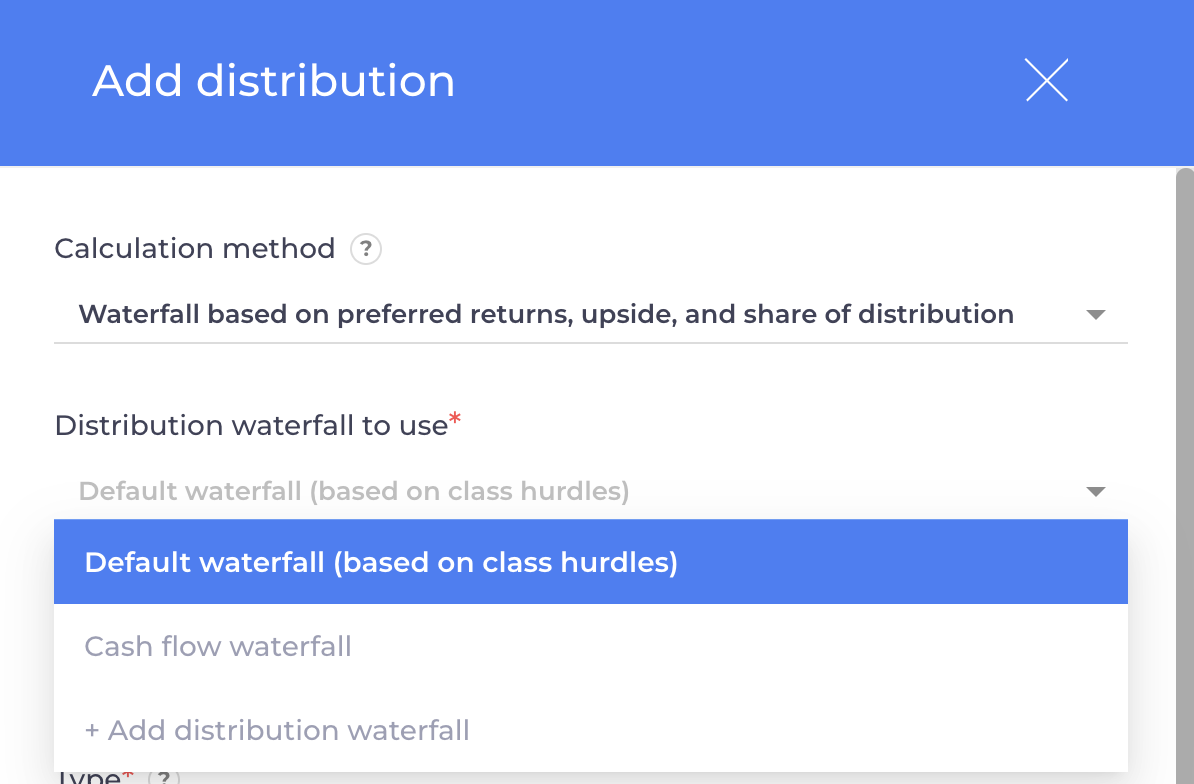Click the caret on the Calculation method dropdown
The width and height of the screenshot is (1194, 784).
(x=1096, y=314)
